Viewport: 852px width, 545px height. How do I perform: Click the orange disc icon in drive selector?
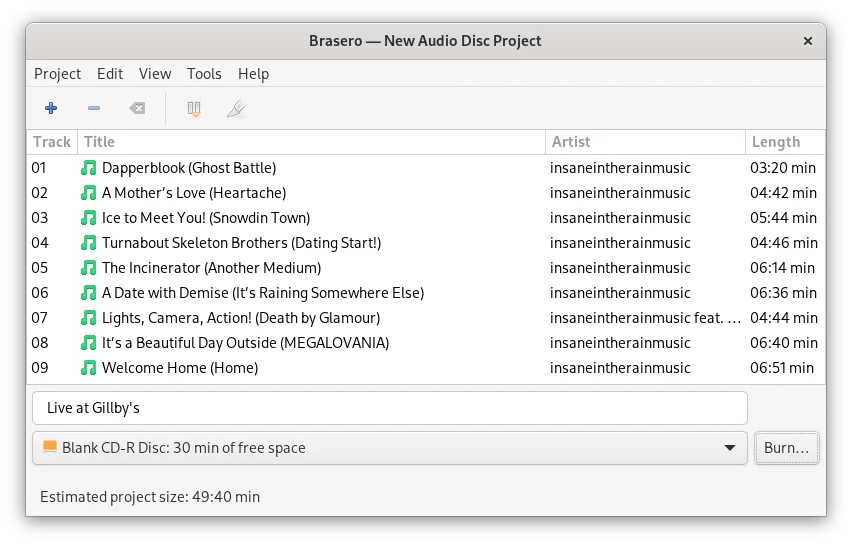tap(50, 447)
